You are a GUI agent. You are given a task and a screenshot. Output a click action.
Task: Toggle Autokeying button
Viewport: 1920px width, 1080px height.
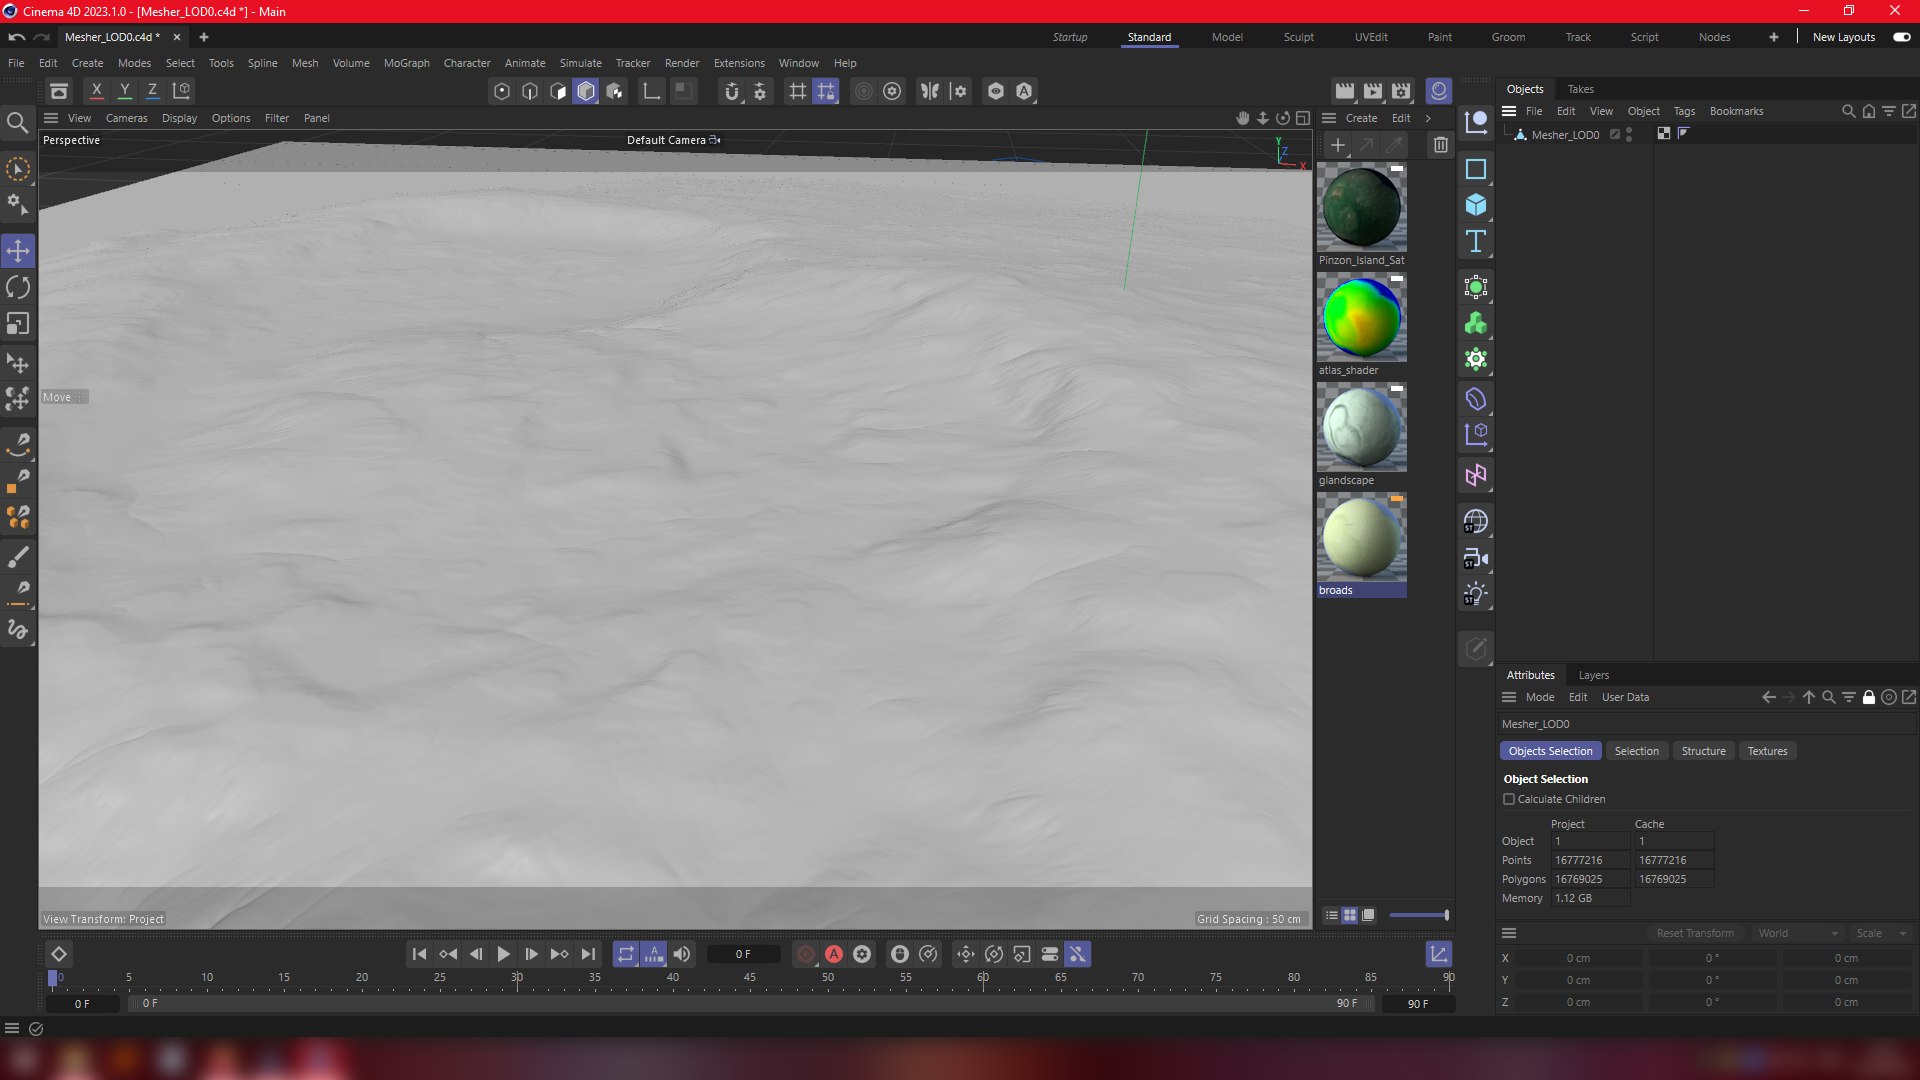click(834, 954)
